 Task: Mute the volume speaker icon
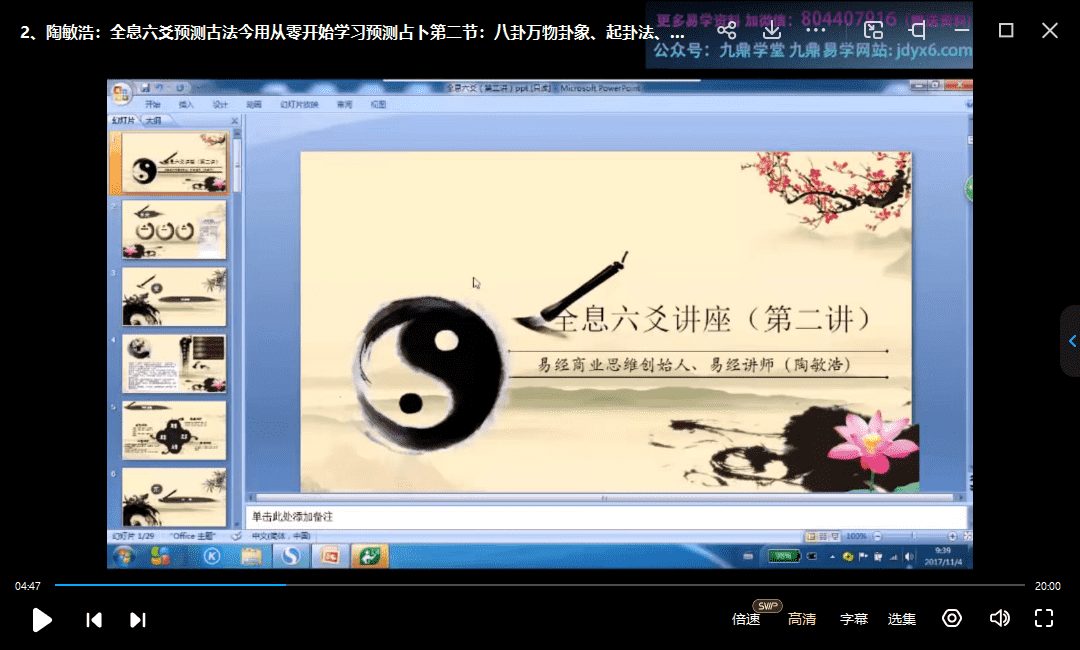click(x=998, y=618)
